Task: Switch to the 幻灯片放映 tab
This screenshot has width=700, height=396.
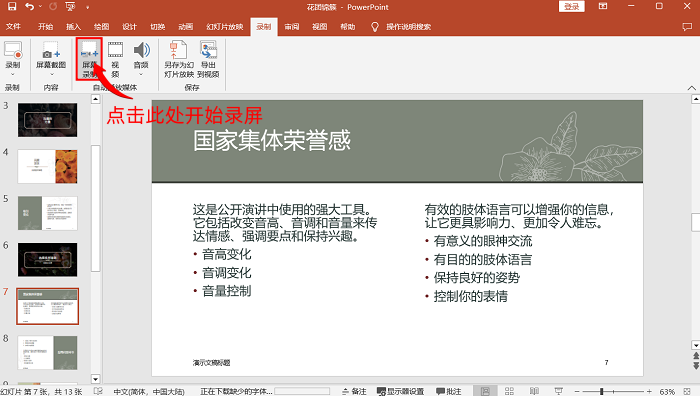Action: click(225, 27)
